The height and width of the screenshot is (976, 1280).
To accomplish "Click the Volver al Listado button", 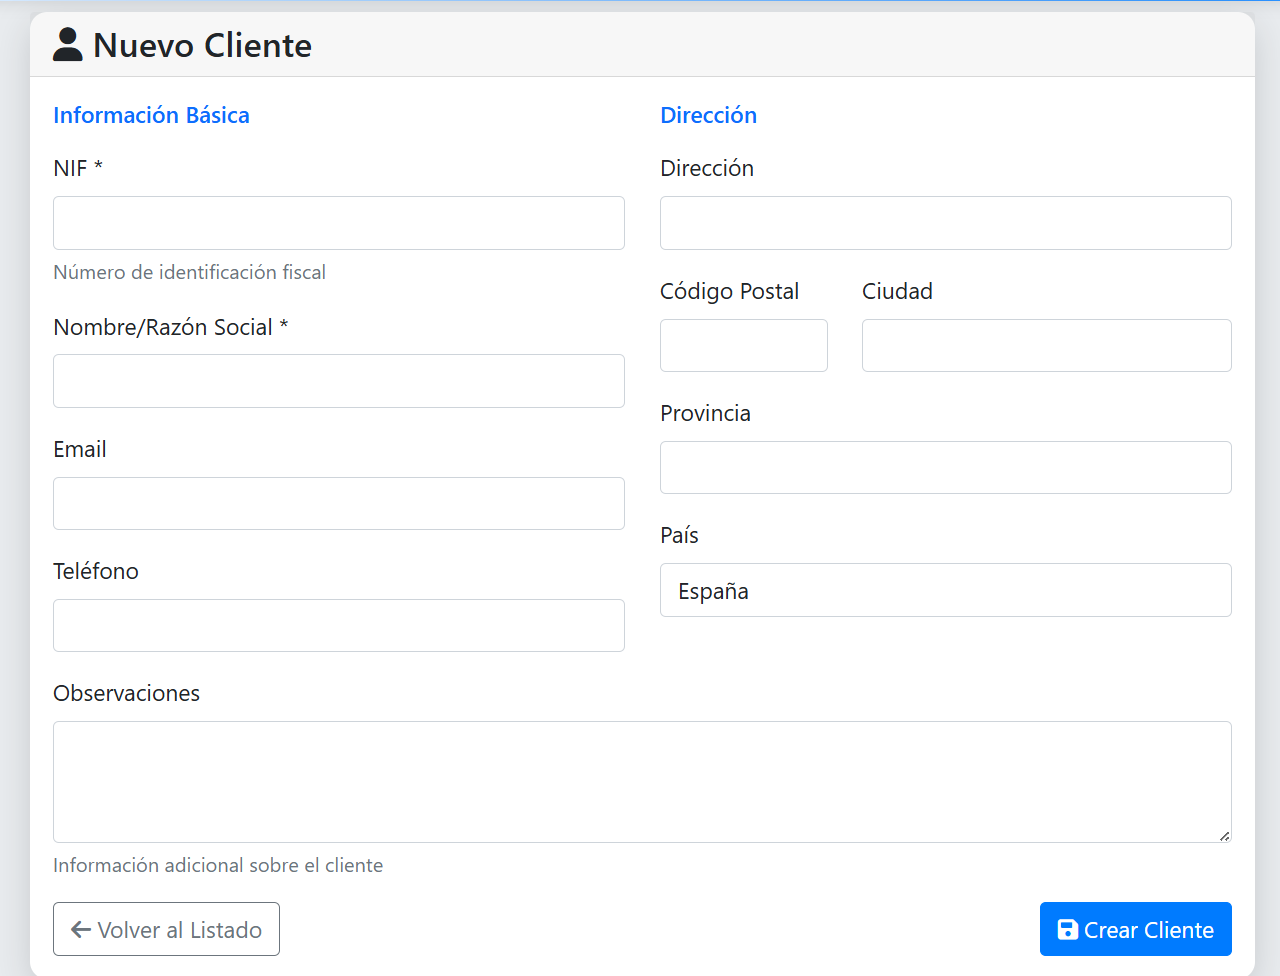I will click(x=166, y=929).
